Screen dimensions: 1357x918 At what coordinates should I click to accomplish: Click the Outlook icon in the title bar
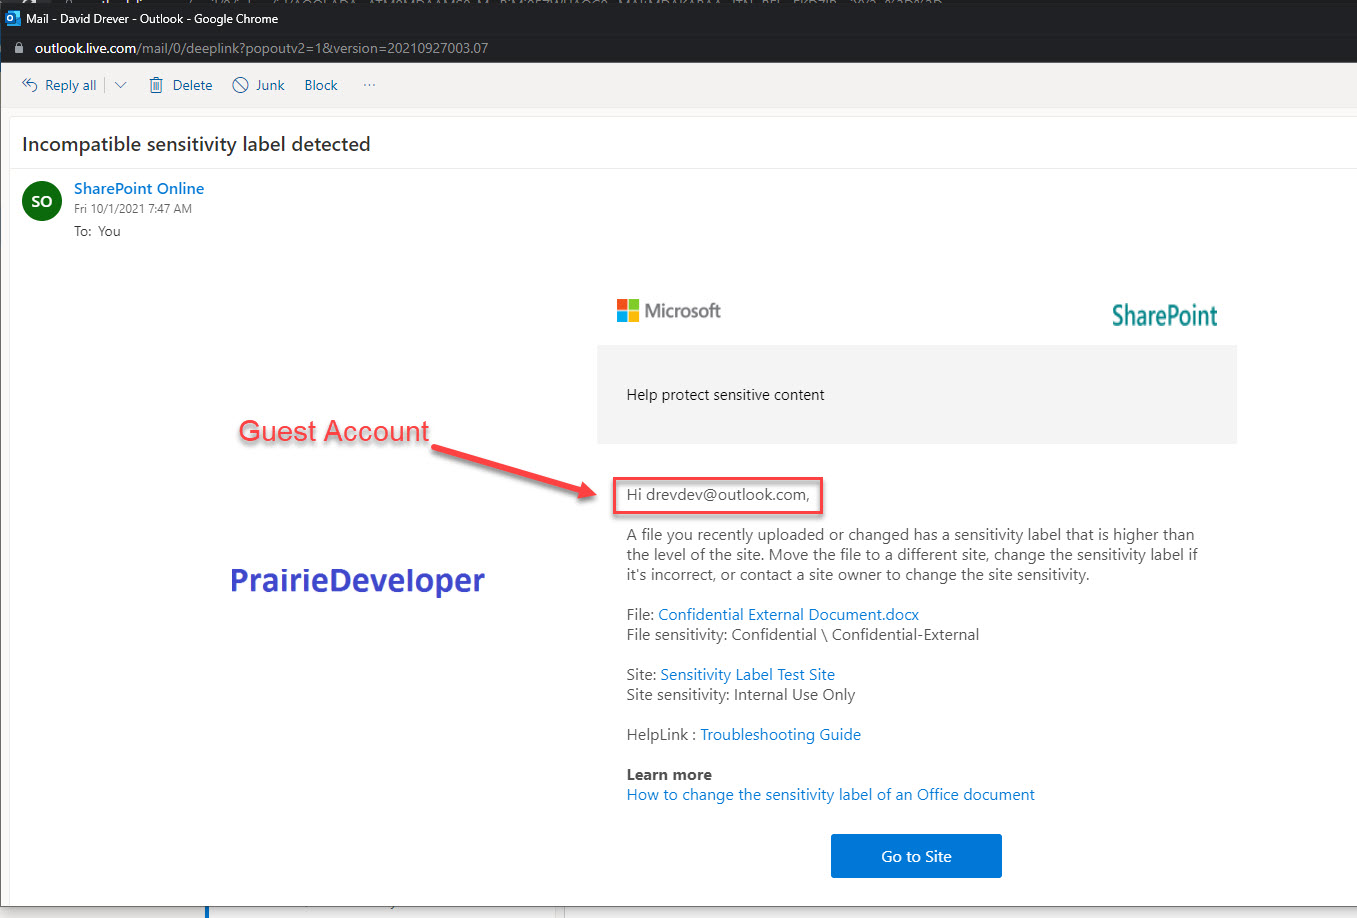tap(13, 18)
